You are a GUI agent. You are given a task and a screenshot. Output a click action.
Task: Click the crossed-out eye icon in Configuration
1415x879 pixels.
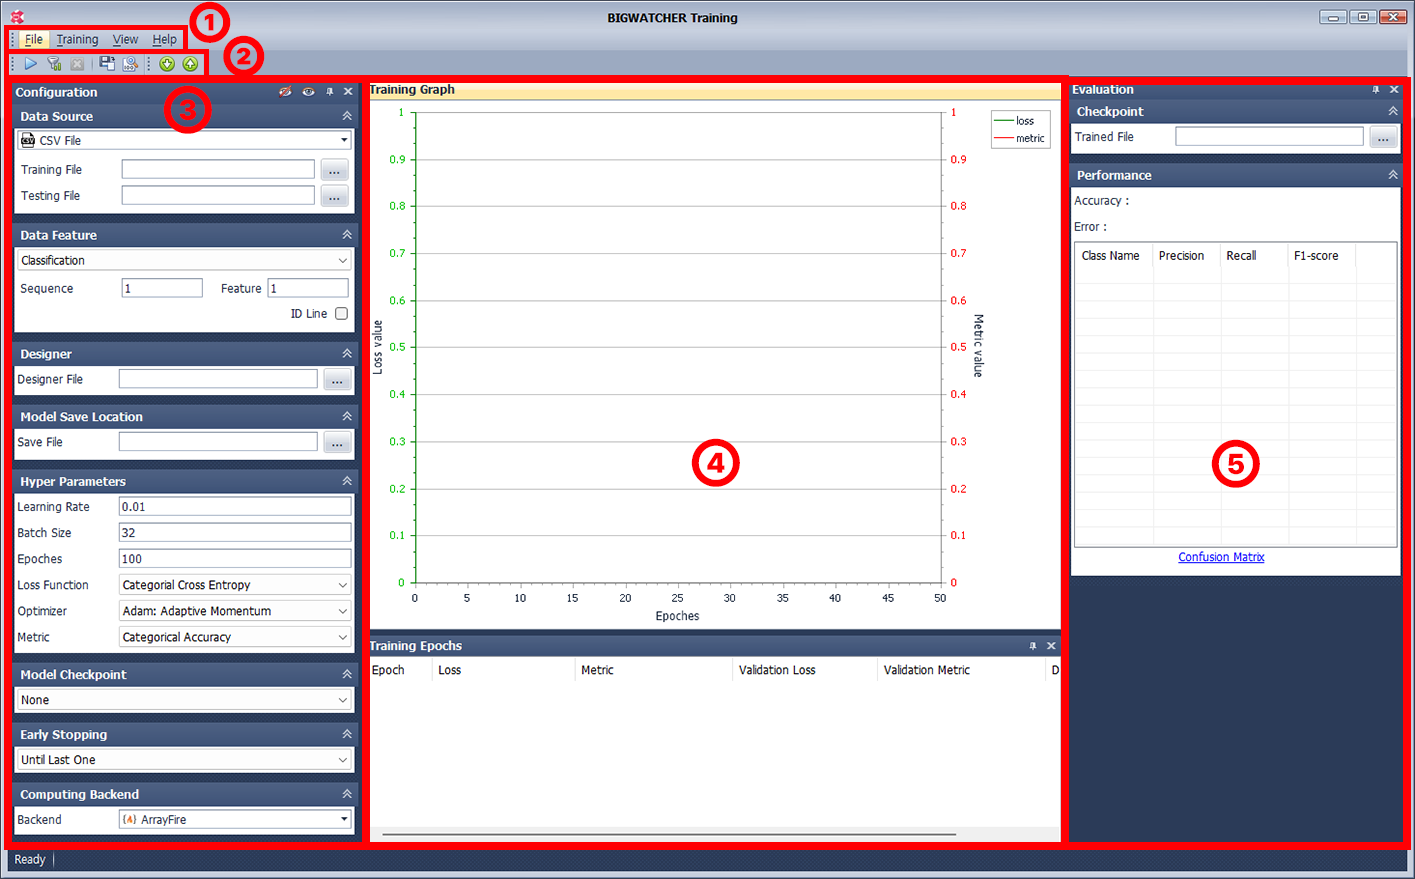[285, 92]
